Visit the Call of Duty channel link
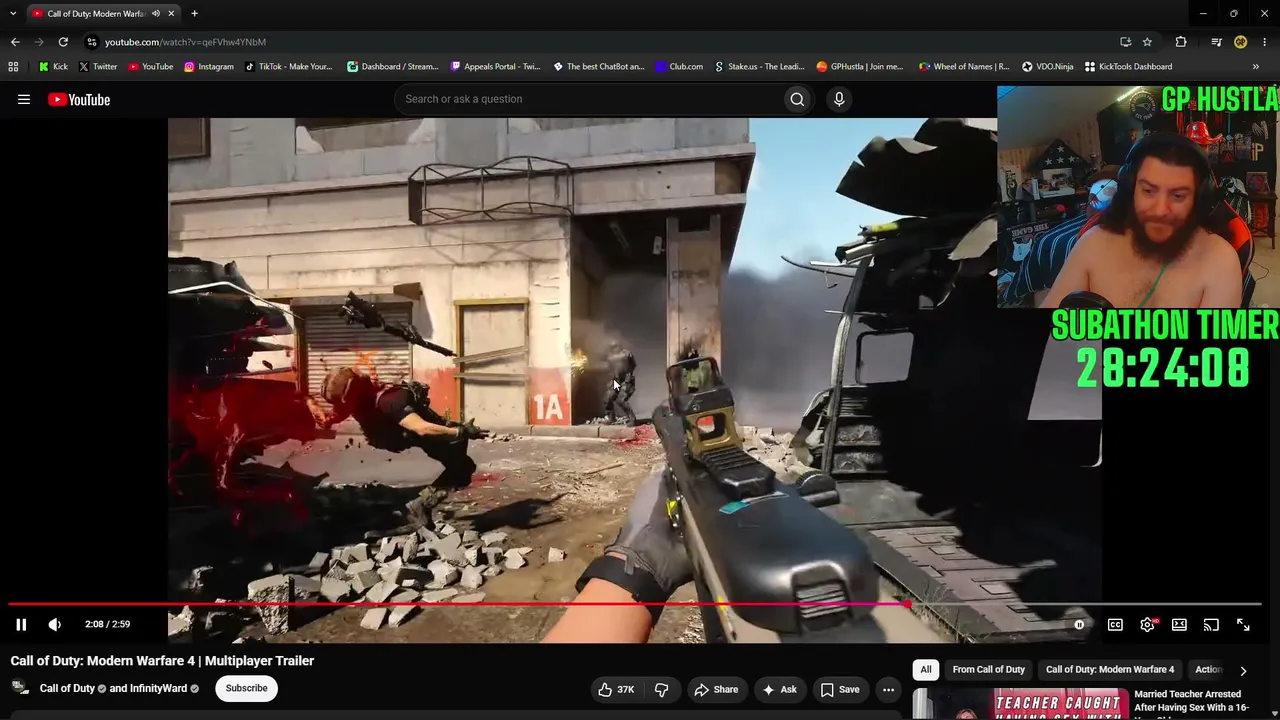Screen dimensions: 1280x720 pyautogui.click(x=67, y=688)
